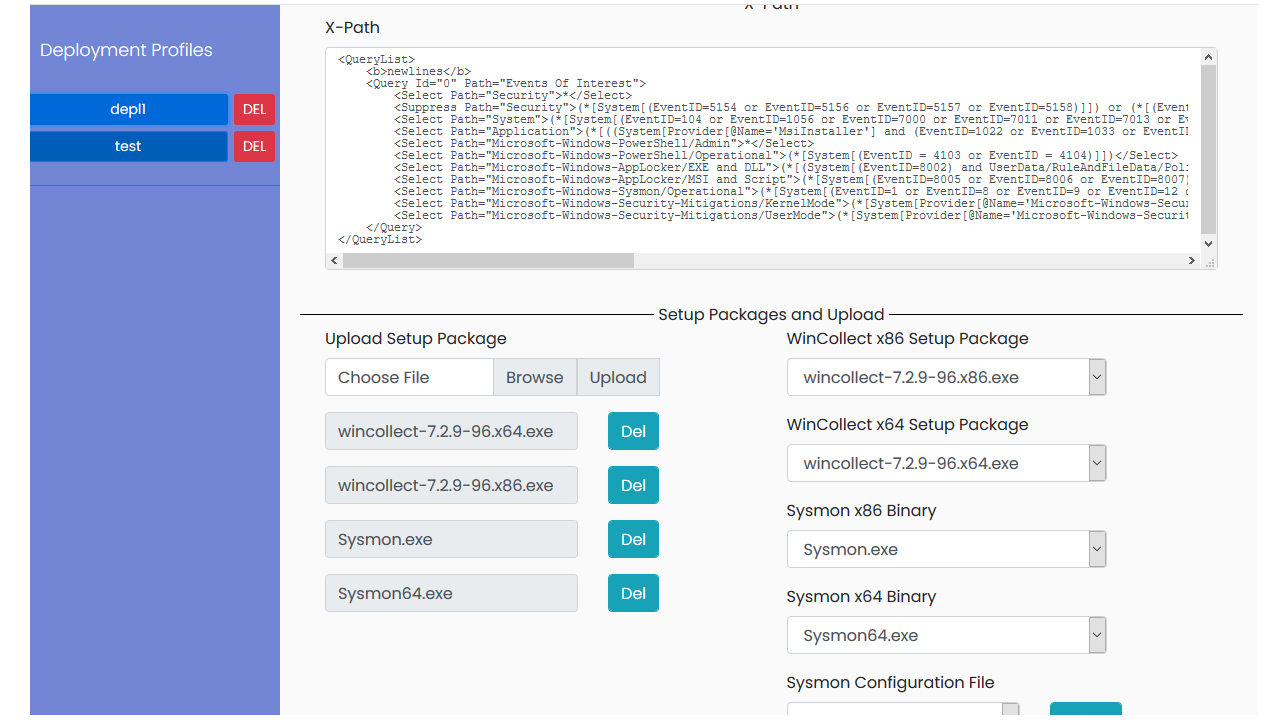Click the X-Path vertical scrollbar down arrow
The image size is (1280, 720).
tap(1207, 243)
